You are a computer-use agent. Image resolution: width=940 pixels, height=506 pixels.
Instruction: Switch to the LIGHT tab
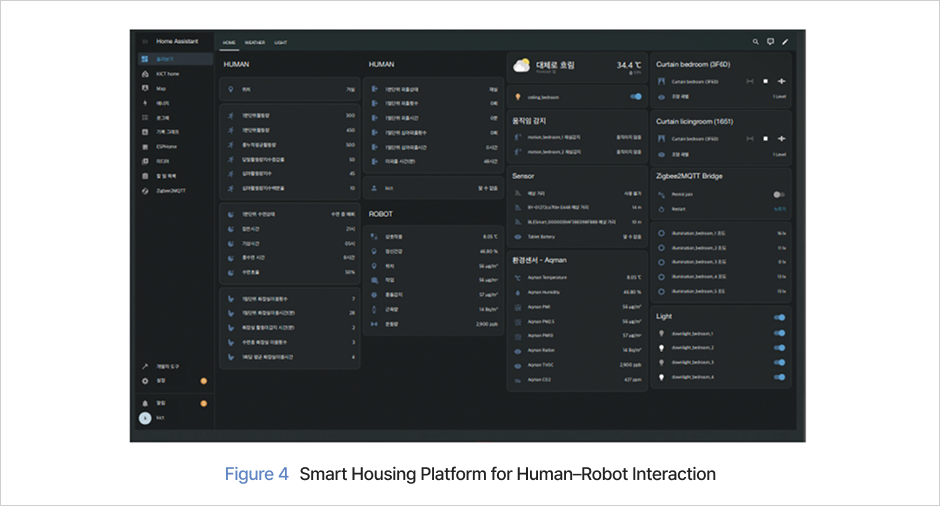pyautogui.click(x=281, y=43)
